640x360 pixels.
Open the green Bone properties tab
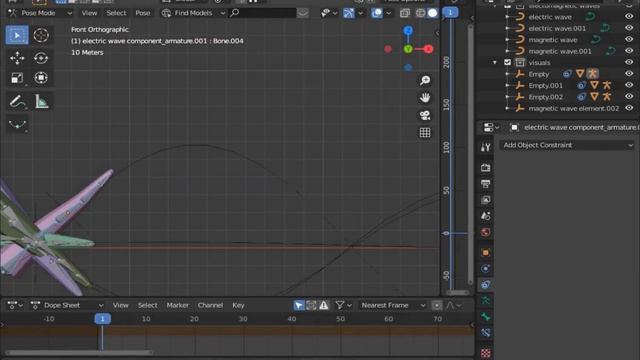[485, 317]
